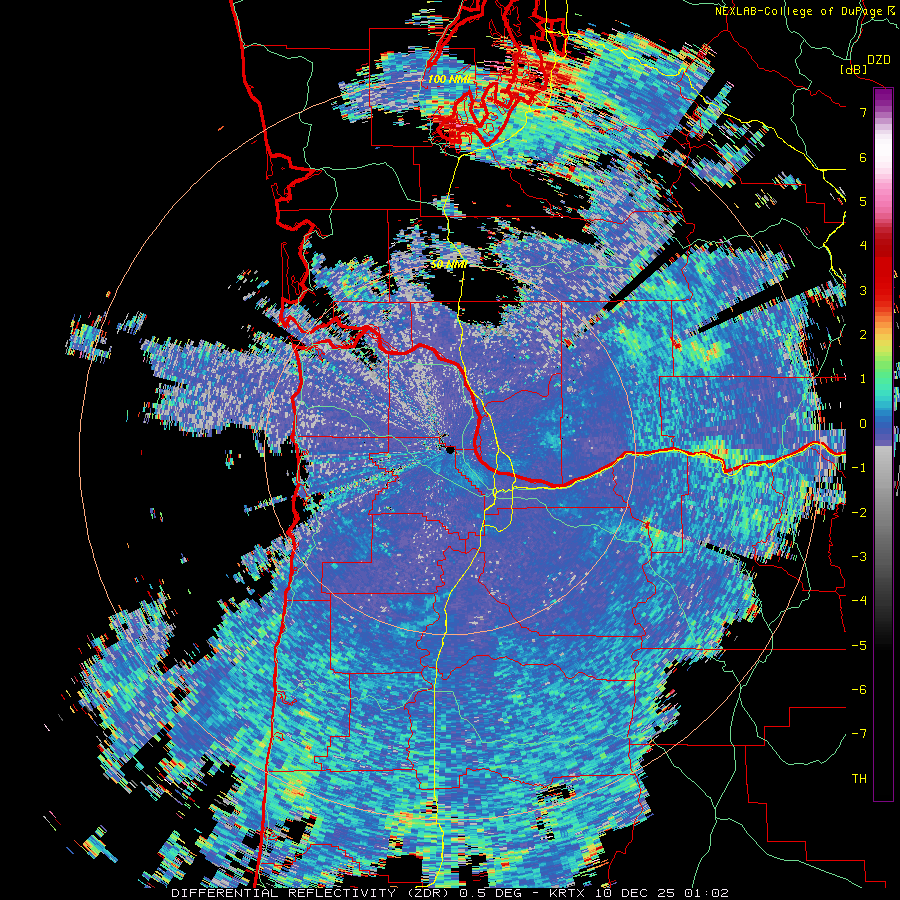
Task: Select the 0 value on the dB scale
Action: tap(863, 423)
